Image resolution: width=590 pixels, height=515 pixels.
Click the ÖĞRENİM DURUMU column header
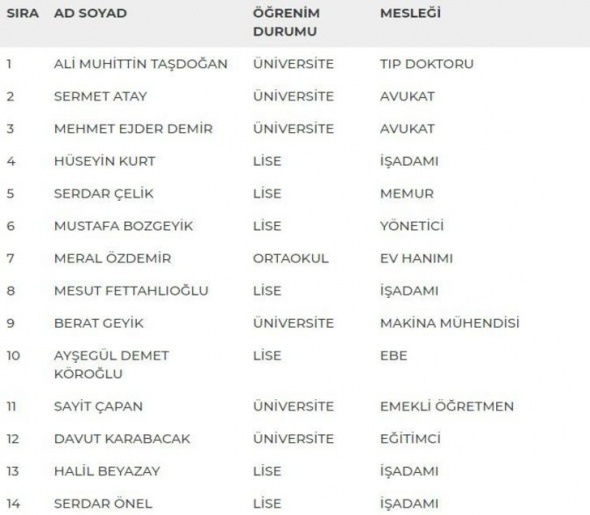pos(286,22)
